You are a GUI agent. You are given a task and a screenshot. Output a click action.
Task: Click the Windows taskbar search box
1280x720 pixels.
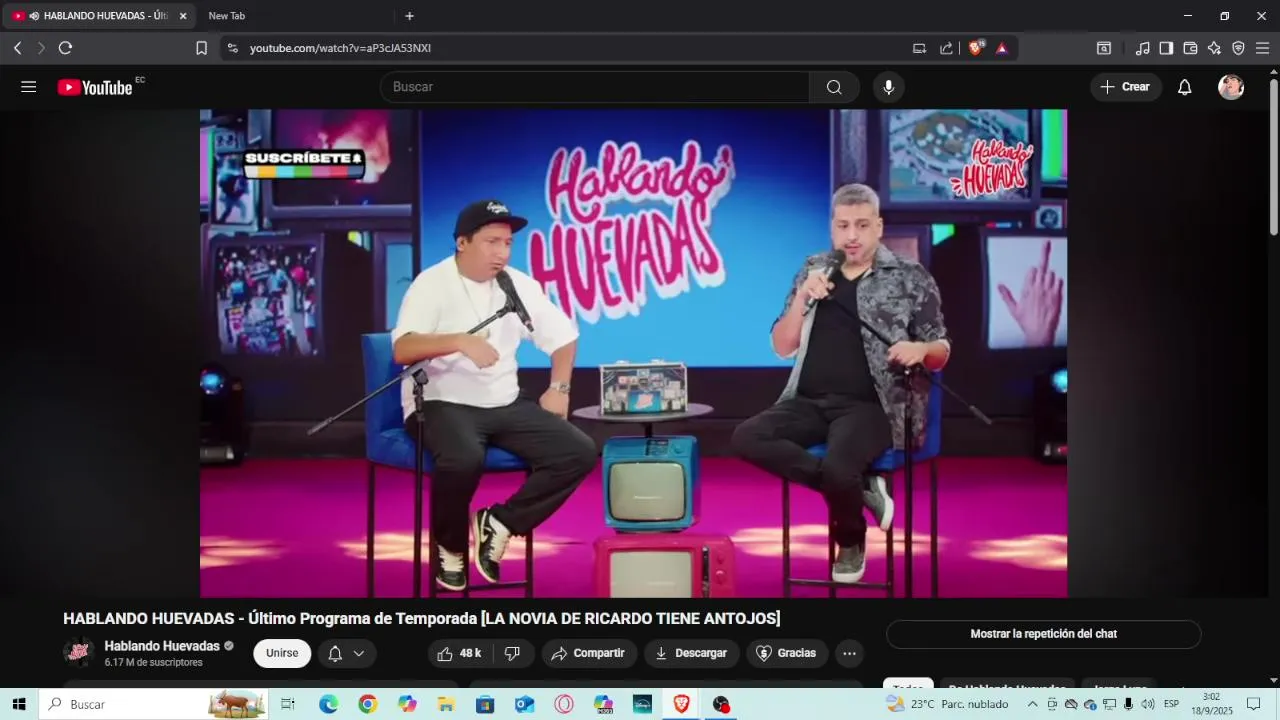pos(155,704)
